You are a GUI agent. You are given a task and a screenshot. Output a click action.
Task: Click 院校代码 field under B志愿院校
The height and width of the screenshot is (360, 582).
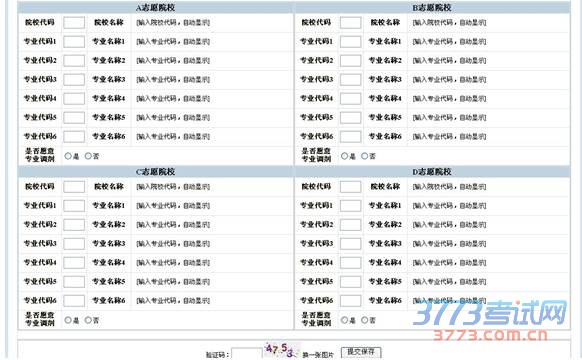click(350, 23)
